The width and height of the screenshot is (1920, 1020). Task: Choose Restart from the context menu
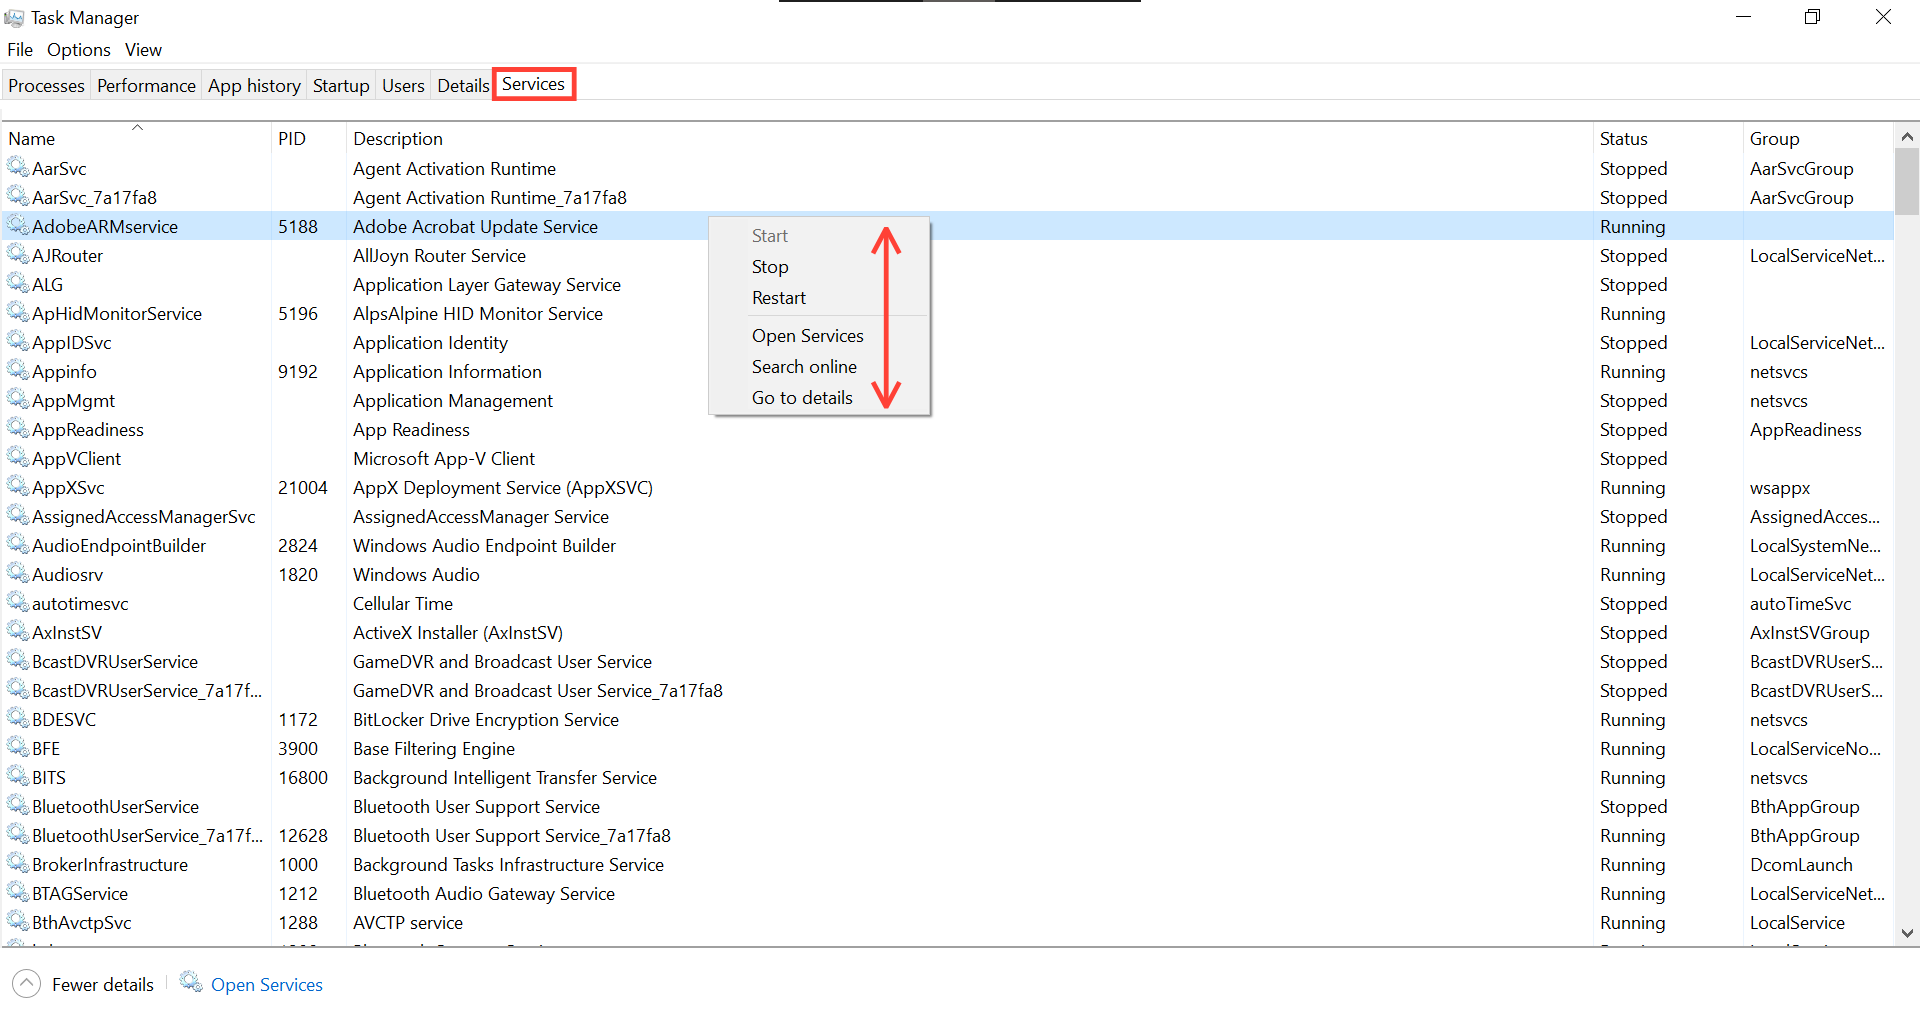780,297
